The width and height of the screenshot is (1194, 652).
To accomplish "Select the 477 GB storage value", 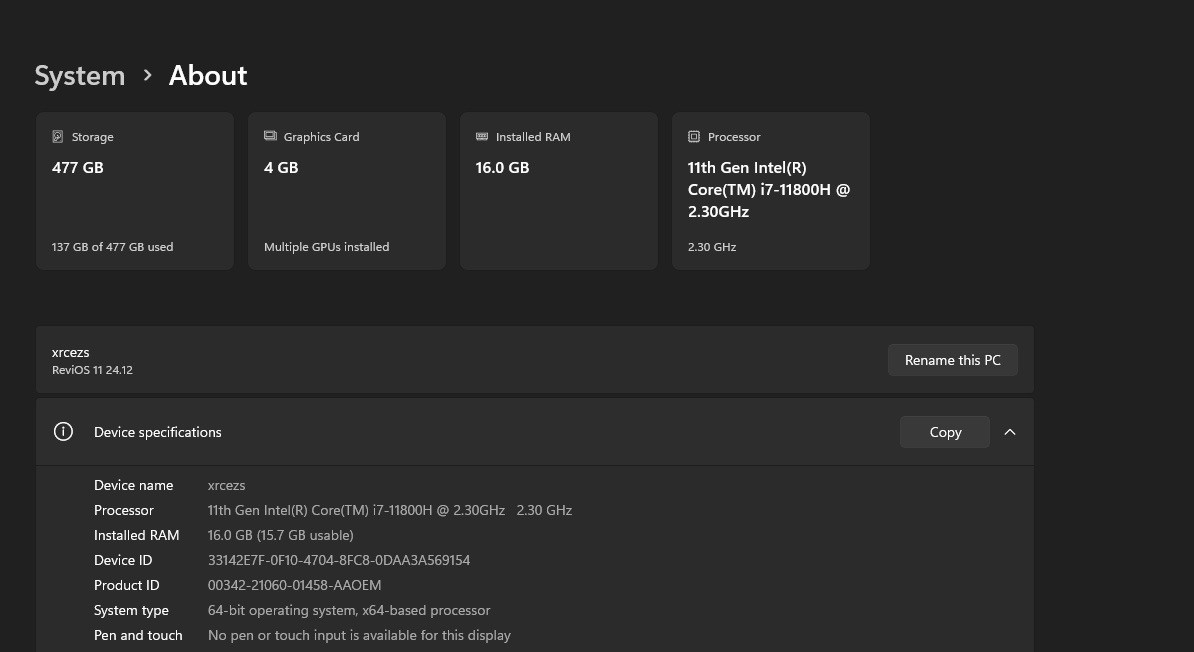I will click(x=78, y=168).
